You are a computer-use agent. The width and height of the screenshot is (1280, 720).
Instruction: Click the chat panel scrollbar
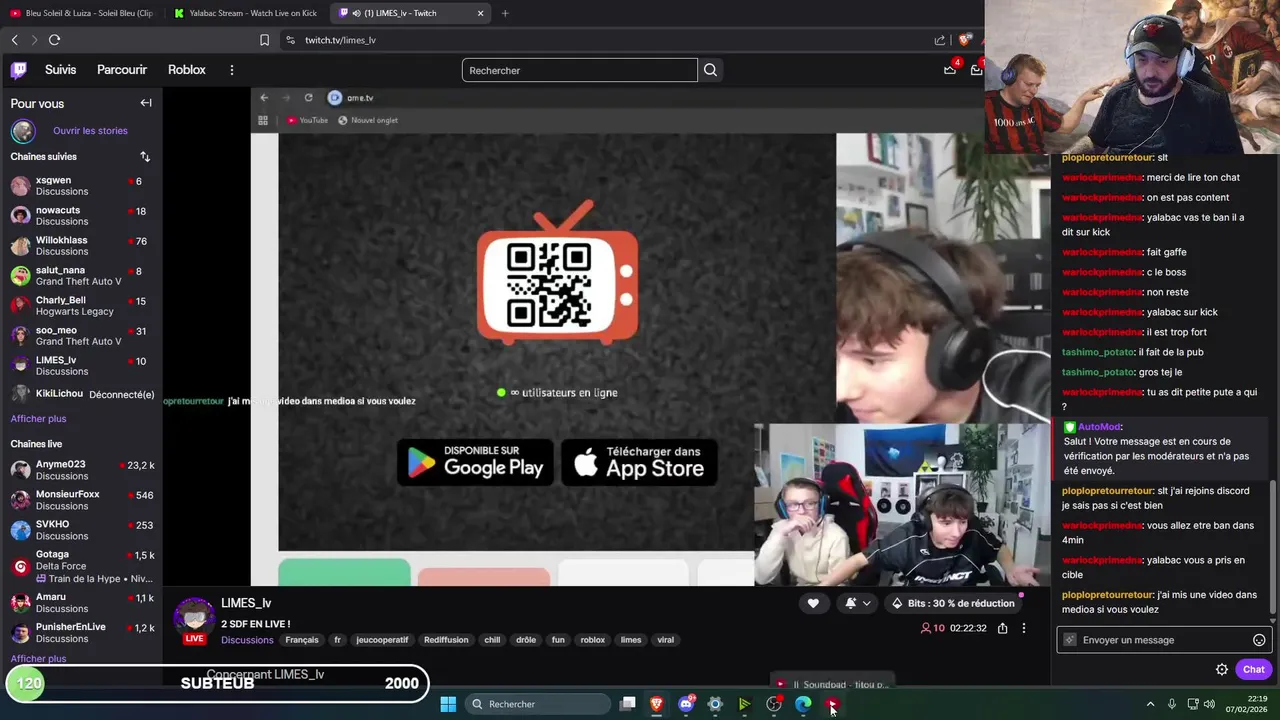[x=1274, y=546]
